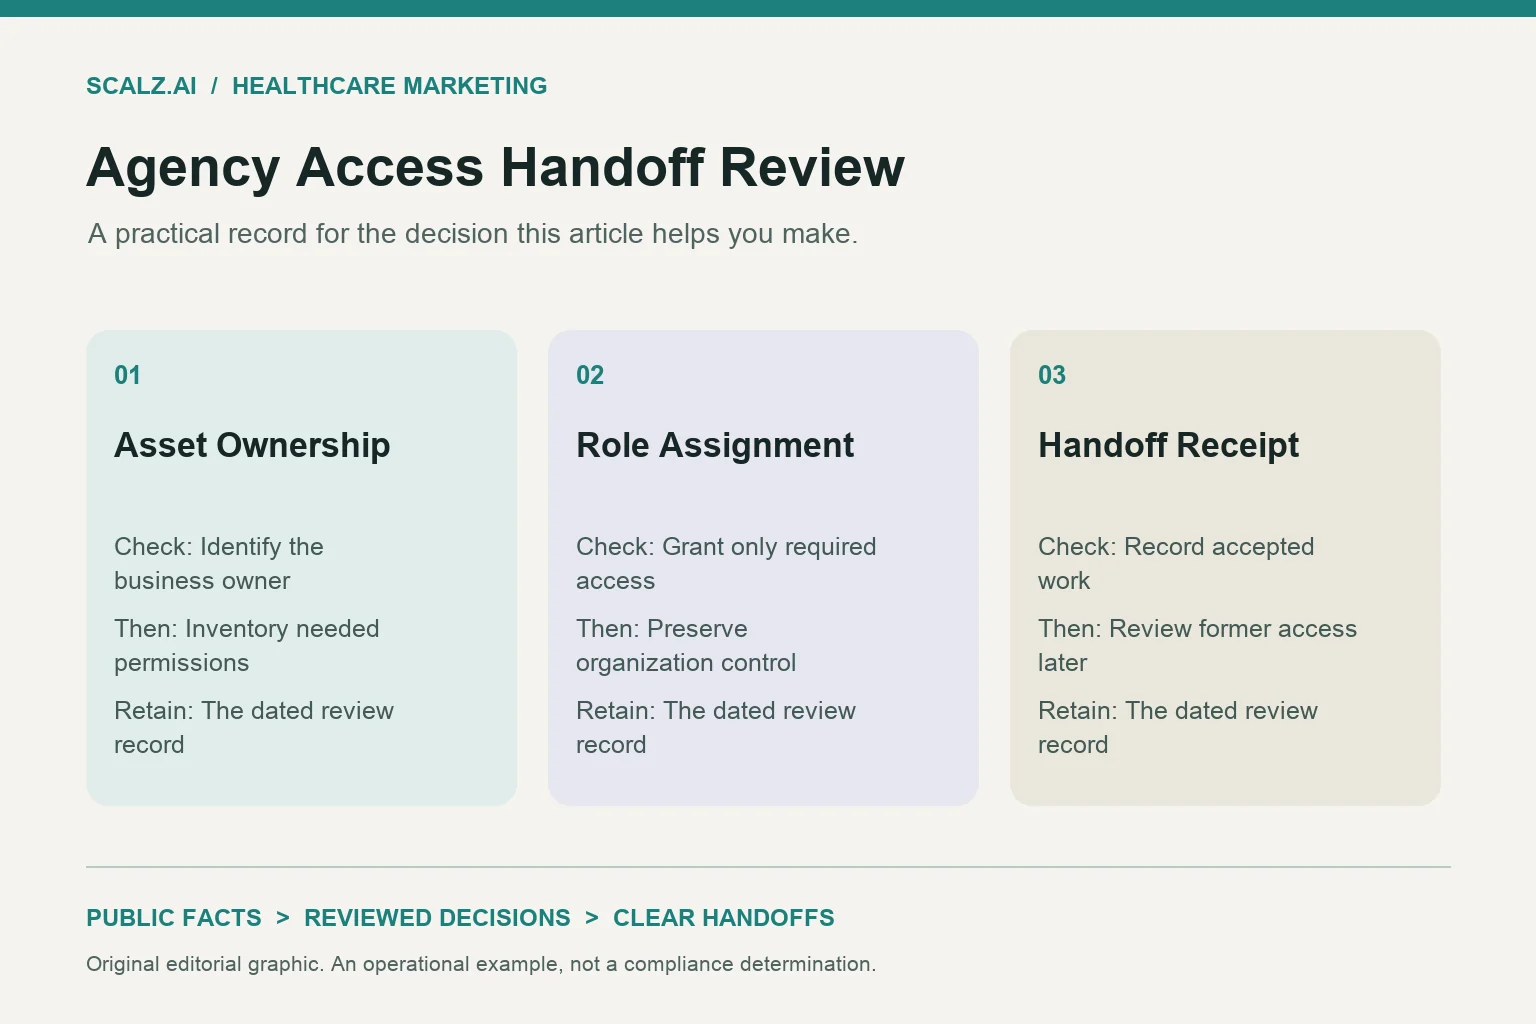The height and width of the screenshot is (1024, 1536).
Task: Click the Retain line in Handoff Receipt card
Action: pos(1178,728)
